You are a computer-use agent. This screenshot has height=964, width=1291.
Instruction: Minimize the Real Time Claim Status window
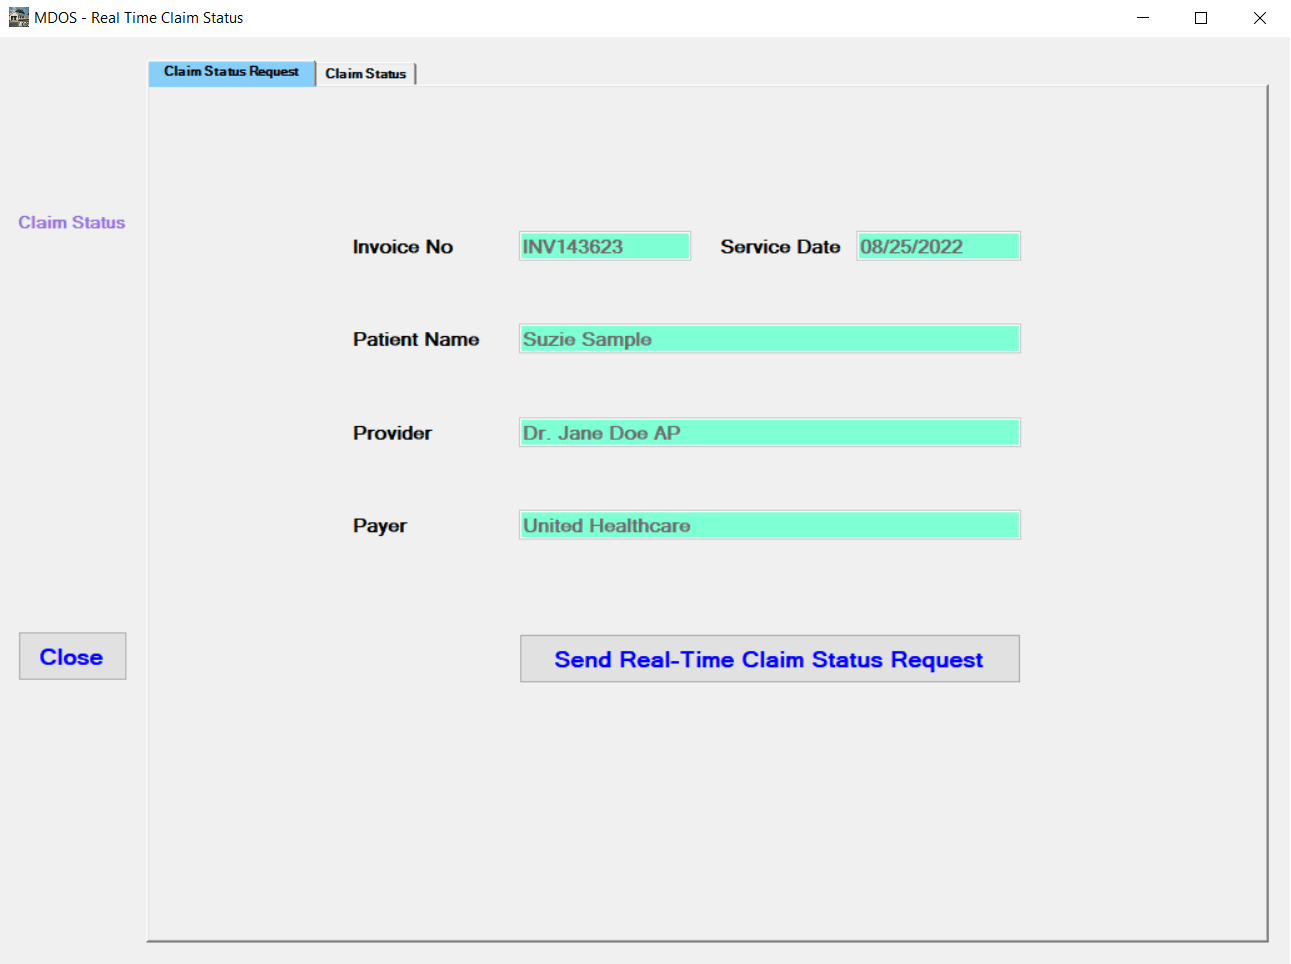pos(1142,17)
